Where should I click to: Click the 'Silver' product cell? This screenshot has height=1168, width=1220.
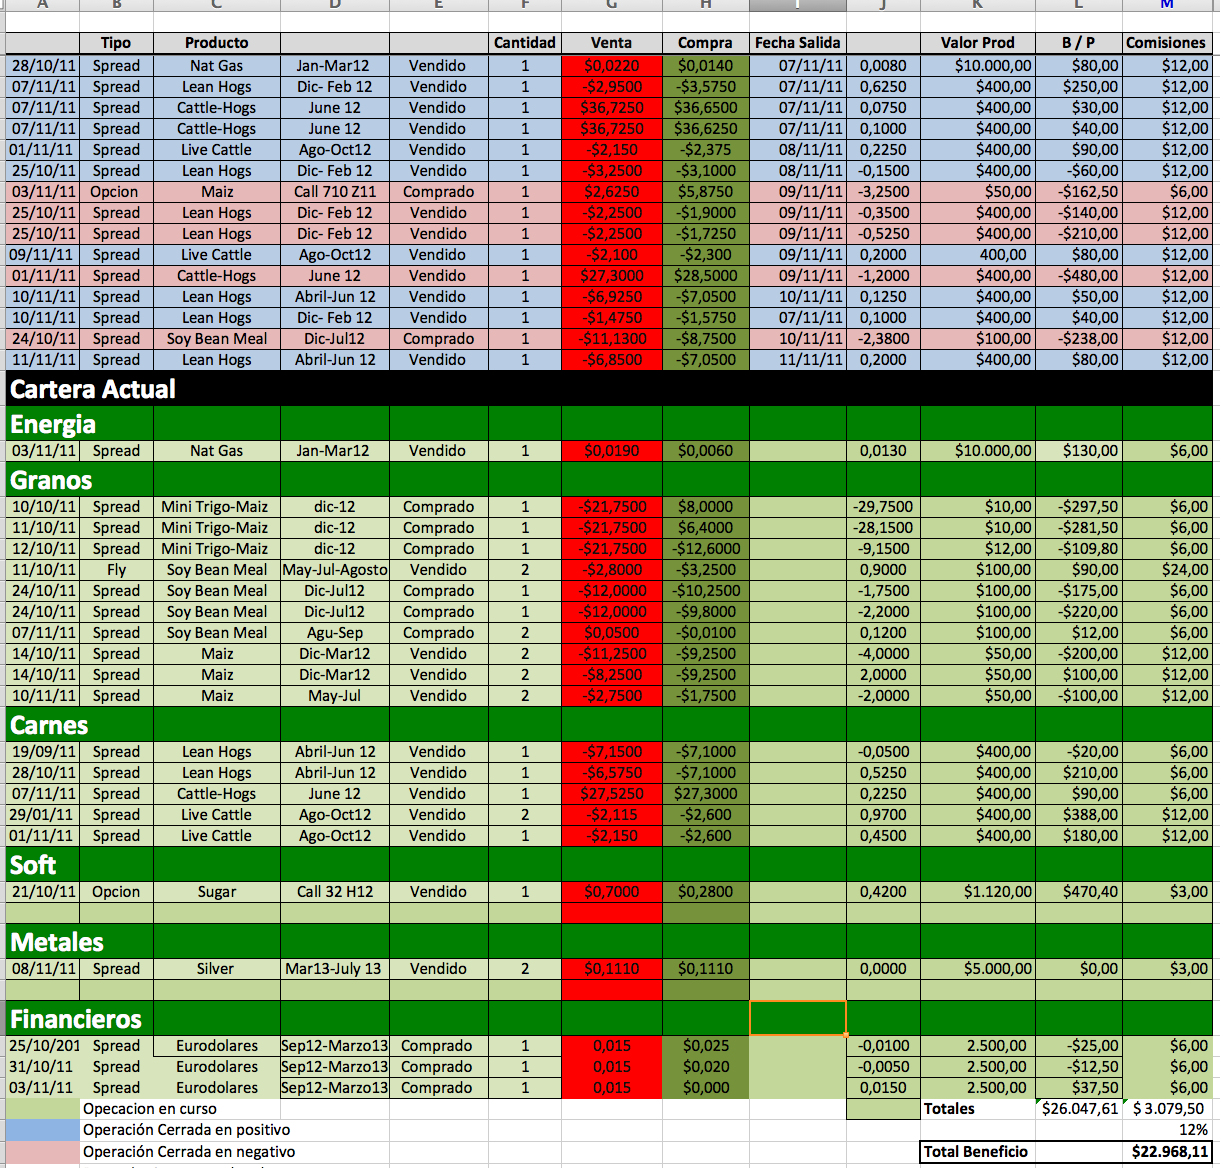point(217,969)
